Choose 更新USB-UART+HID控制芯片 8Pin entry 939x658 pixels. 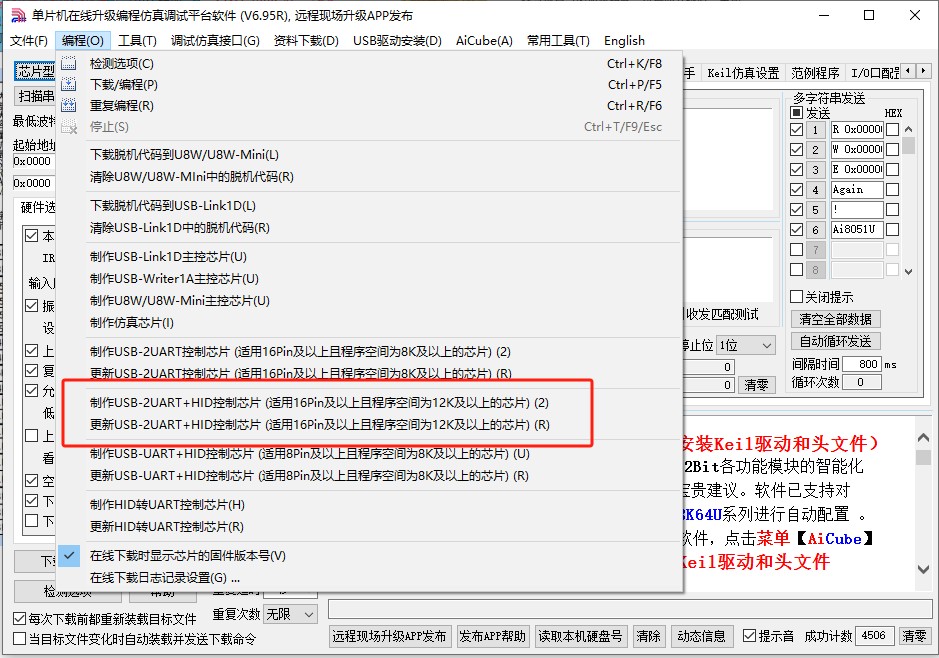click(369, 475)
